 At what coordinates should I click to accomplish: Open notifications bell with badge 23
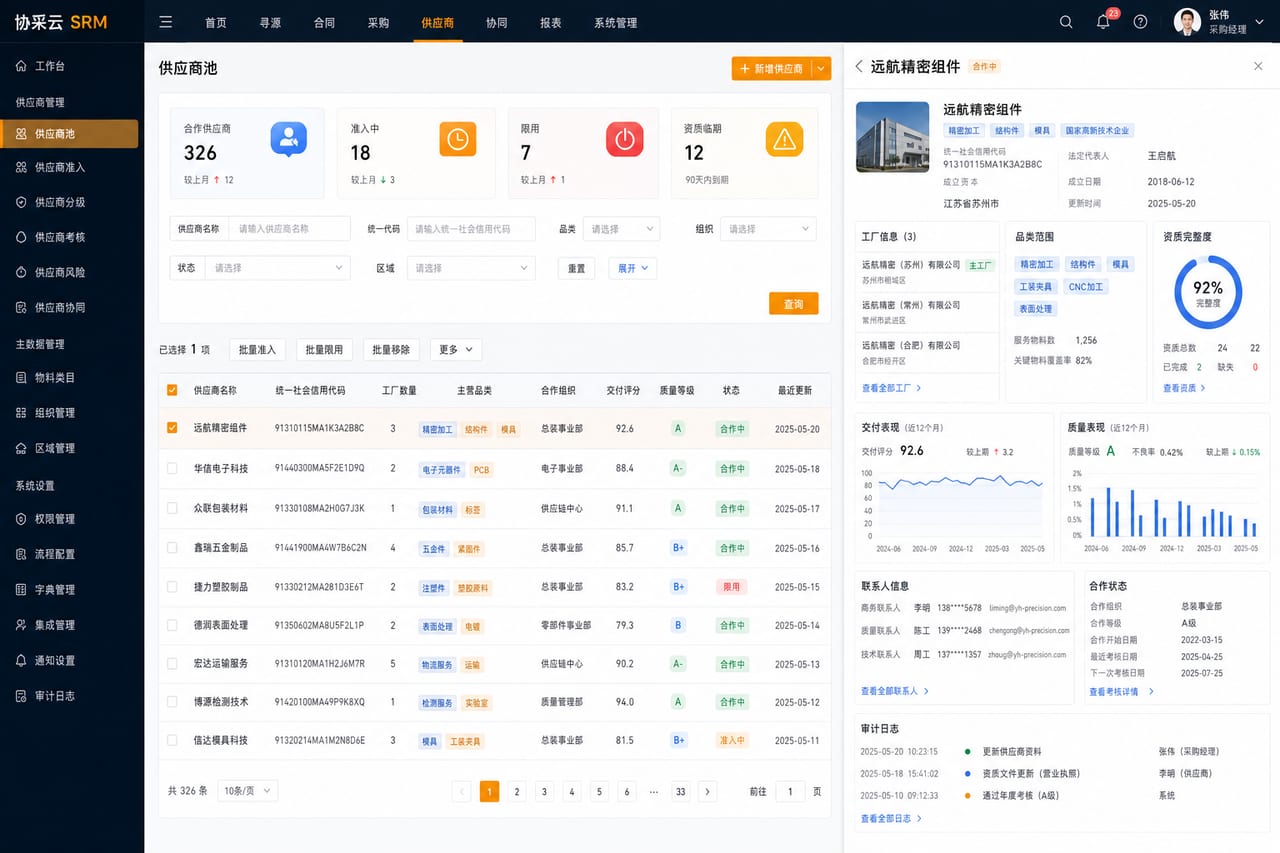pos(1103,22)
